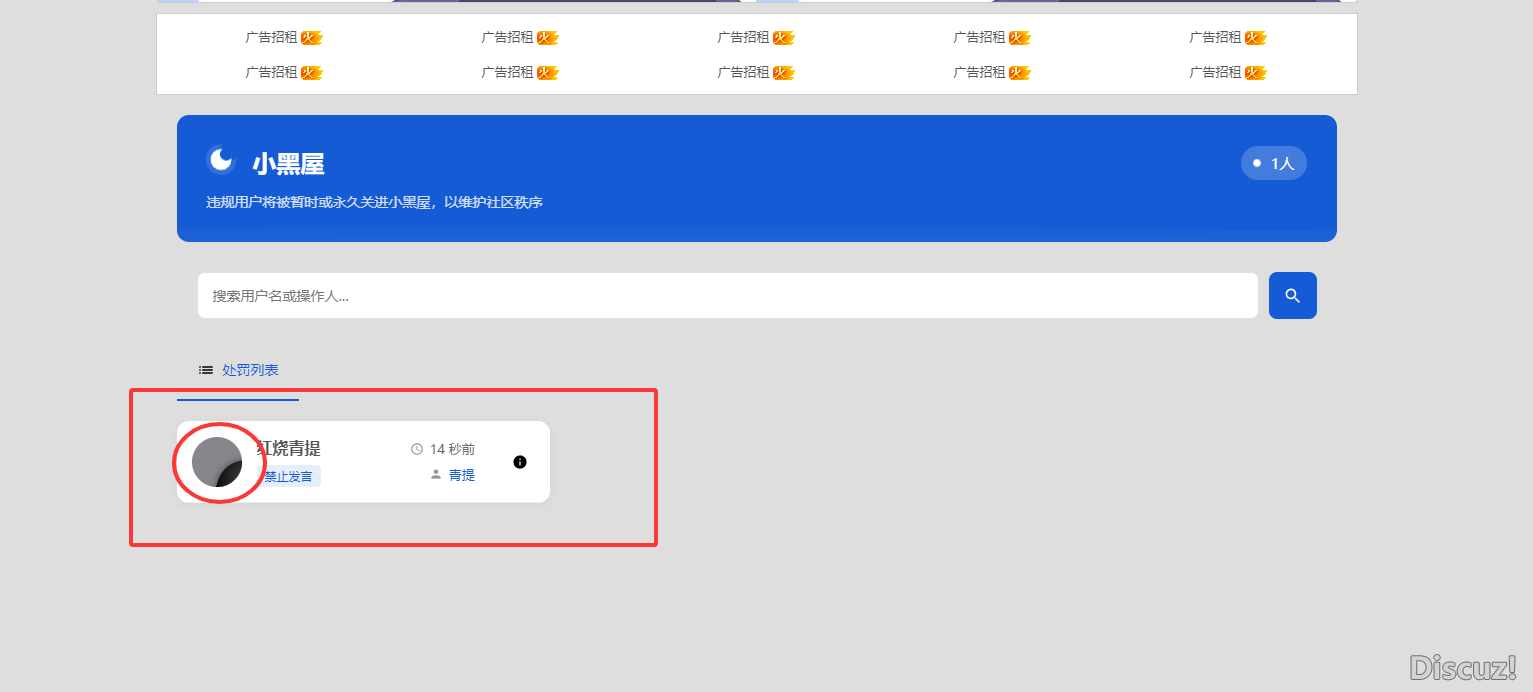Focus the 搜索用户名或操作人 search field
Screen dimensions: 1533x692
coord(727,296)
